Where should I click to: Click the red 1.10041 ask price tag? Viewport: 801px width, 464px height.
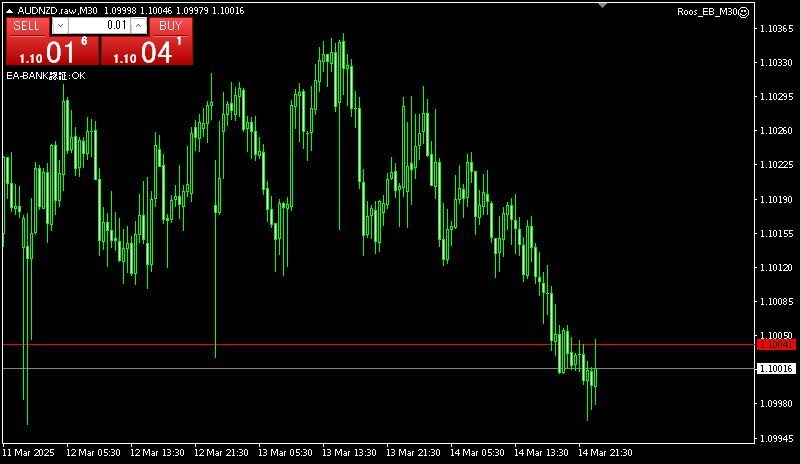coord(776,344)
